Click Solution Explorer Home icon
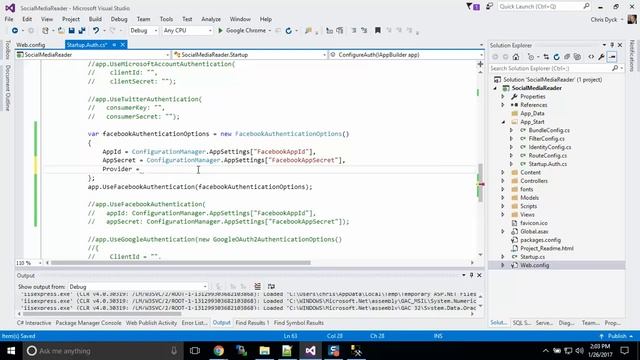 [x=516, y=57]
